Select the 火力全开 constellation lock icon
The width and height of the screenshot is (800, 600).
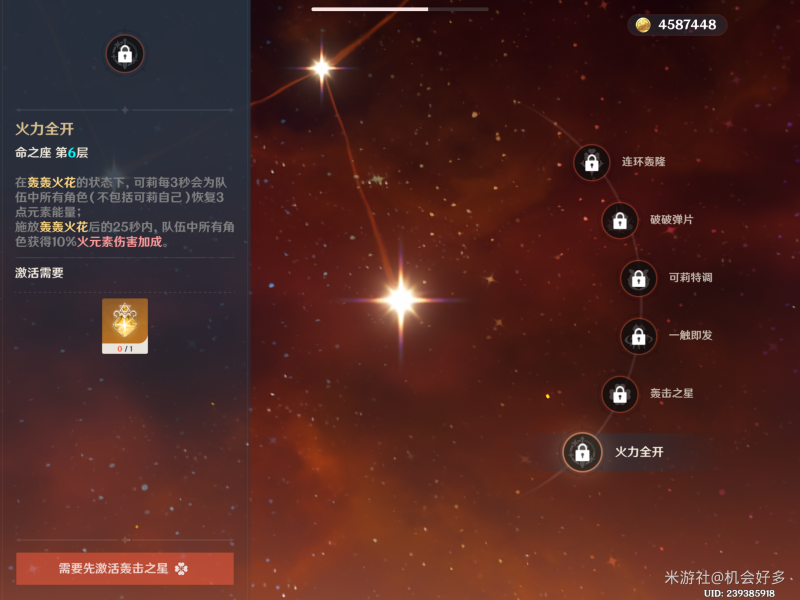tap(582, 452)
